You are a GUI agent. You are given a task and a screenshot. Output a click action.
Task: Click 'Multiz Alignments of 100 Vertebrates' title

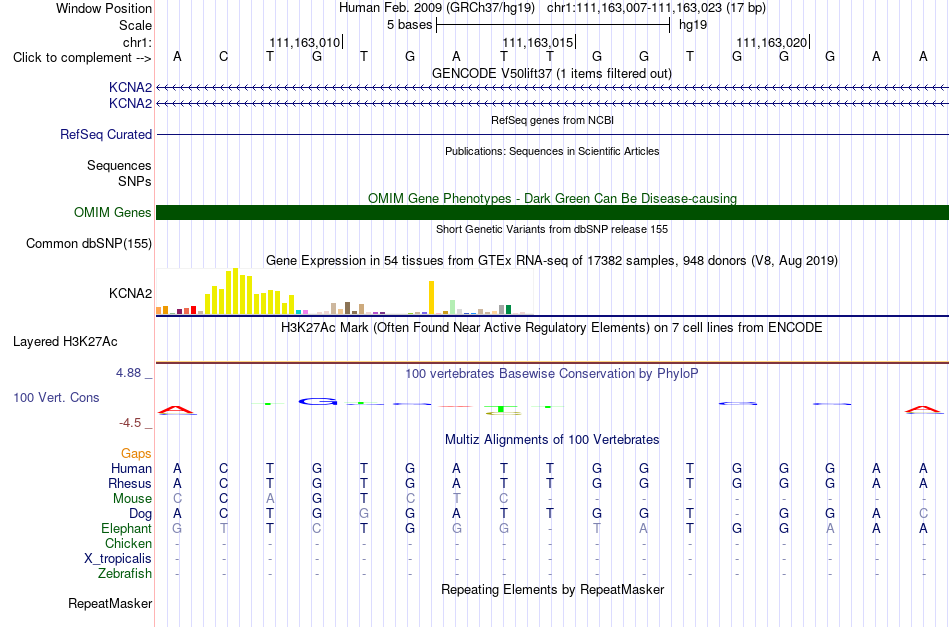tap(552, 439)
